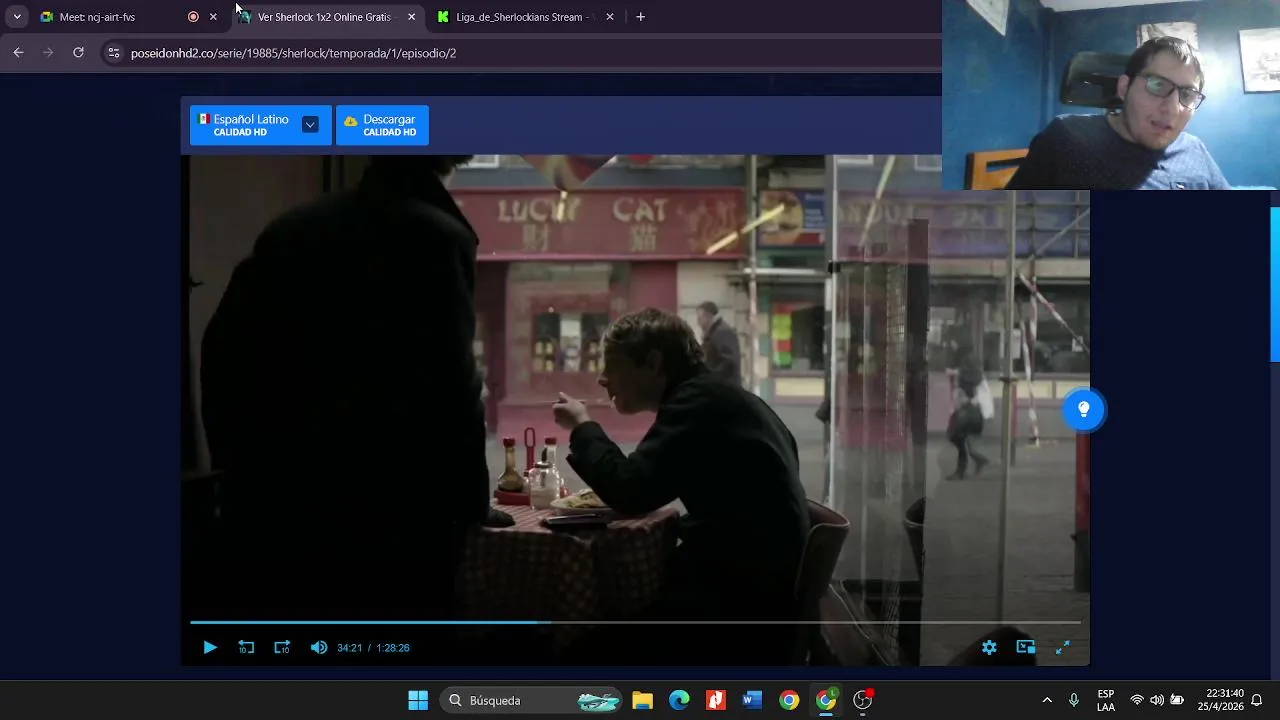This screenshot has height=720, width=1280.
Task: Click the video timestamp 34:21 / 1:28:26
Action: click(373, 648)
